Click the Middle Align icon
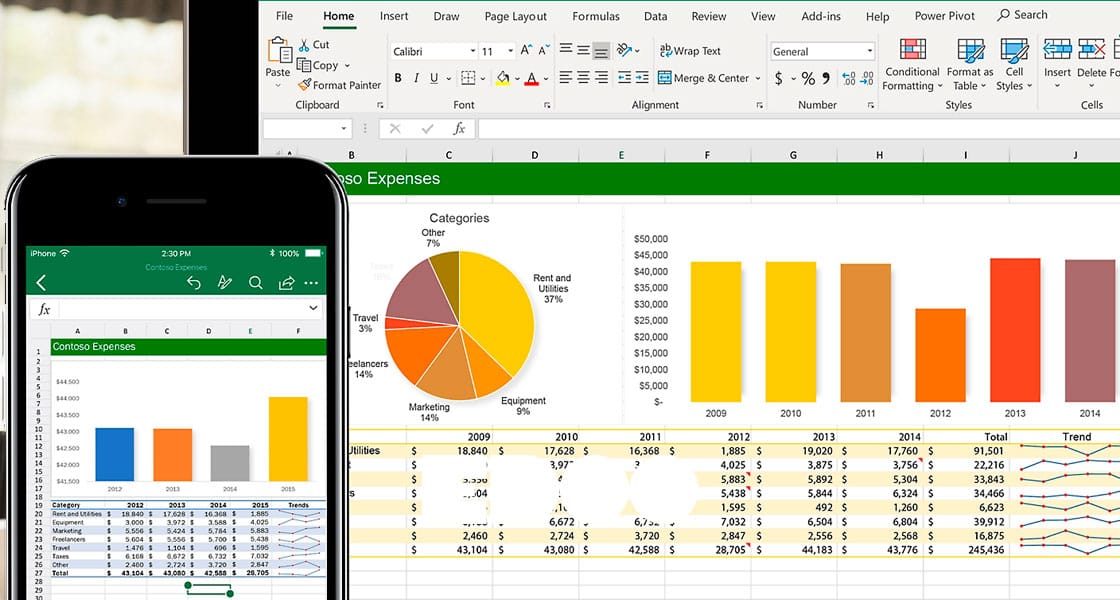 [x=584, y=50]
